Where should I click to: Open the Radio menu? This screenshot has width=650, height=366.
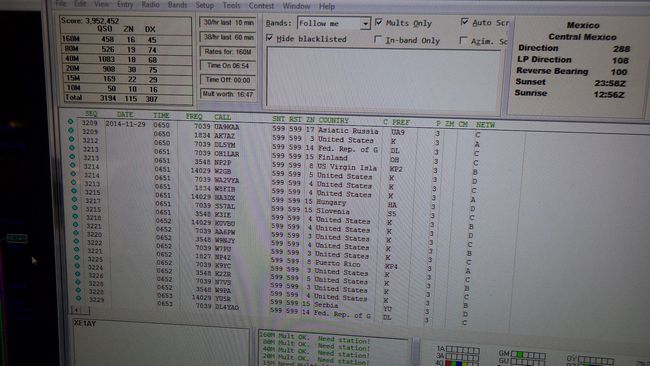(150, 5)
